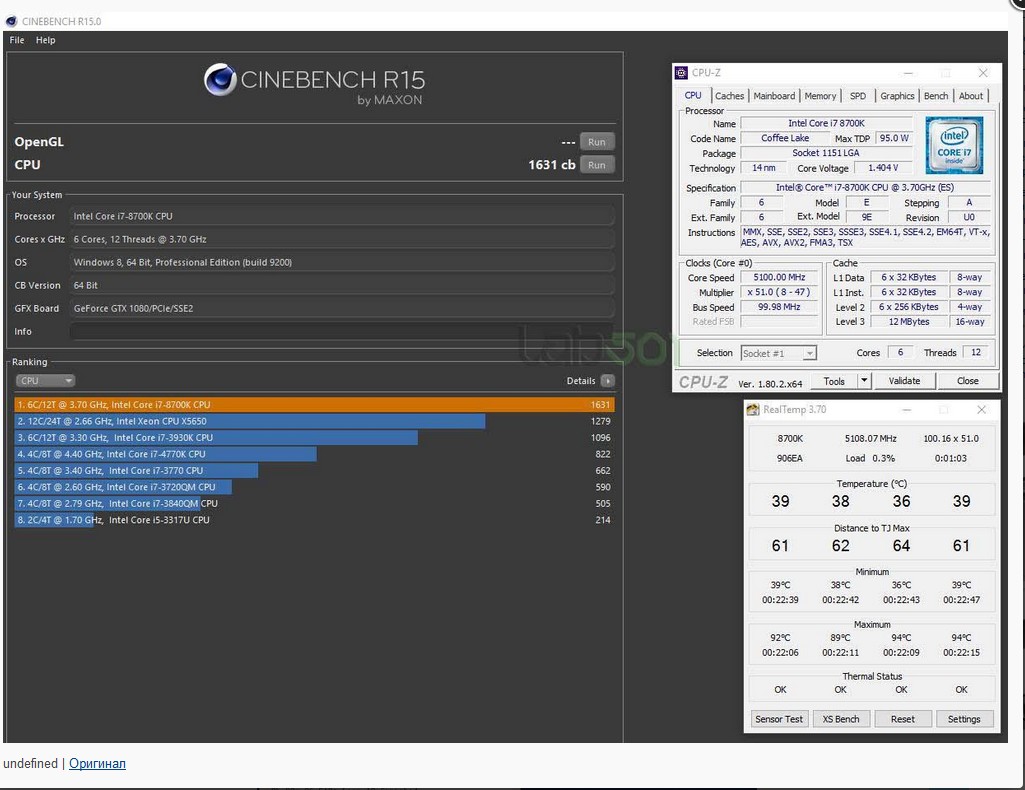This screenshot has width=1025, height=790.
Task: Open the CPU ranking filter dropdown
Action: tap(45, 381)
